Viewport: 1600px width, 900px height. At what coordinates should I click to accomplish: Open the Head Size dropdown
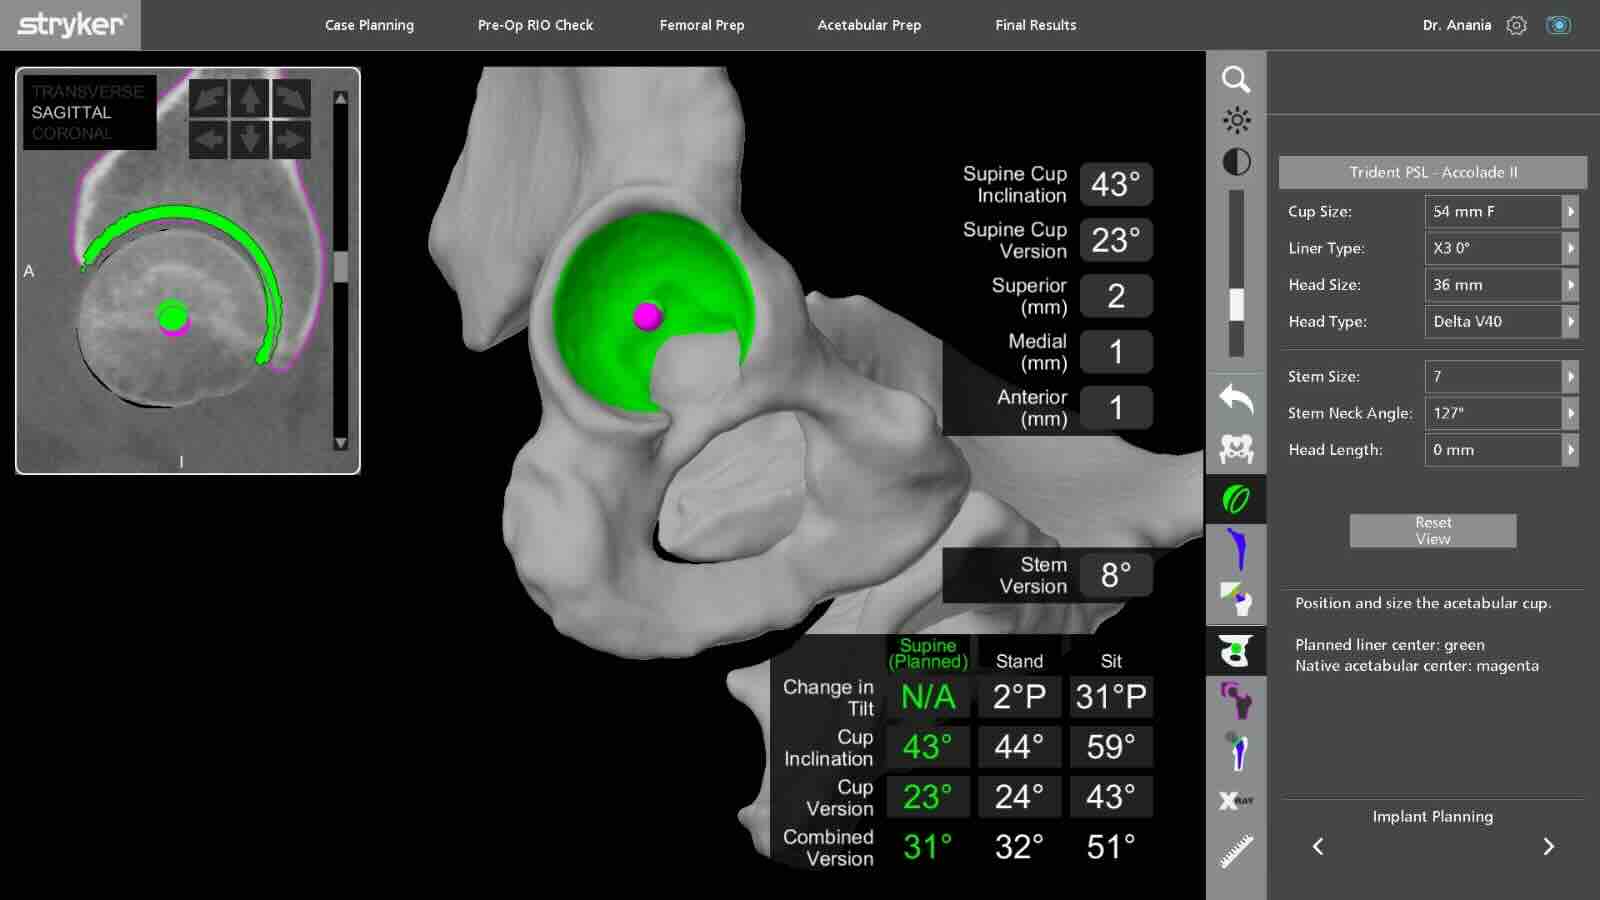pyautogui.click(x=1501, y=285)
